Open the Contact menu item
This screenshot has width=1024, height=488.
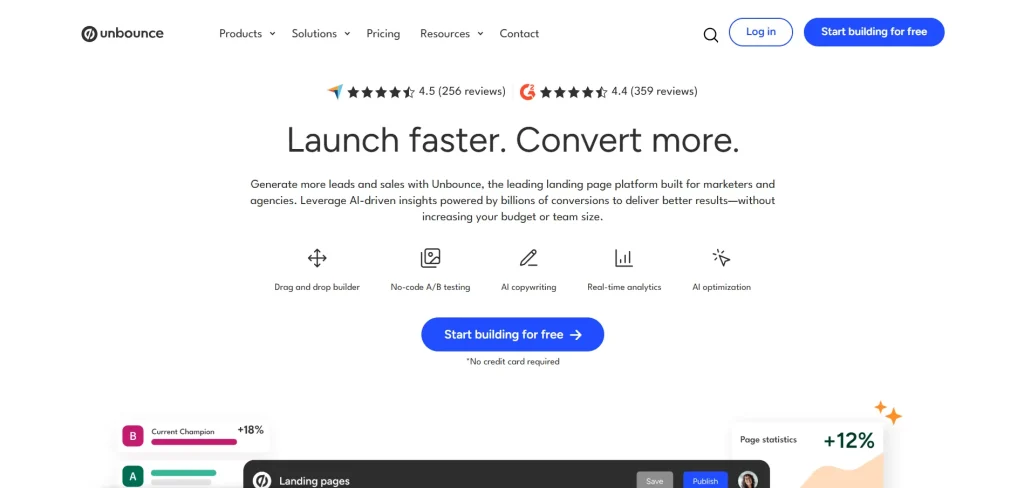tap(519, 33)
